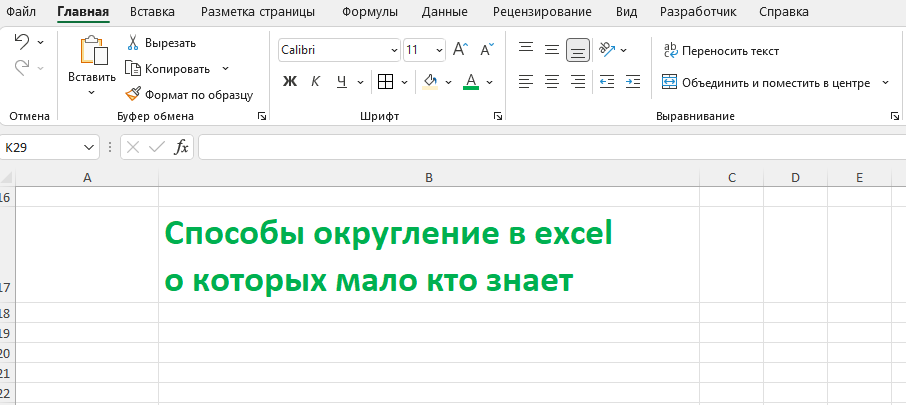Screen dimensions: 906x405
Task: Open the Файл tab
Action: point(21,12)
